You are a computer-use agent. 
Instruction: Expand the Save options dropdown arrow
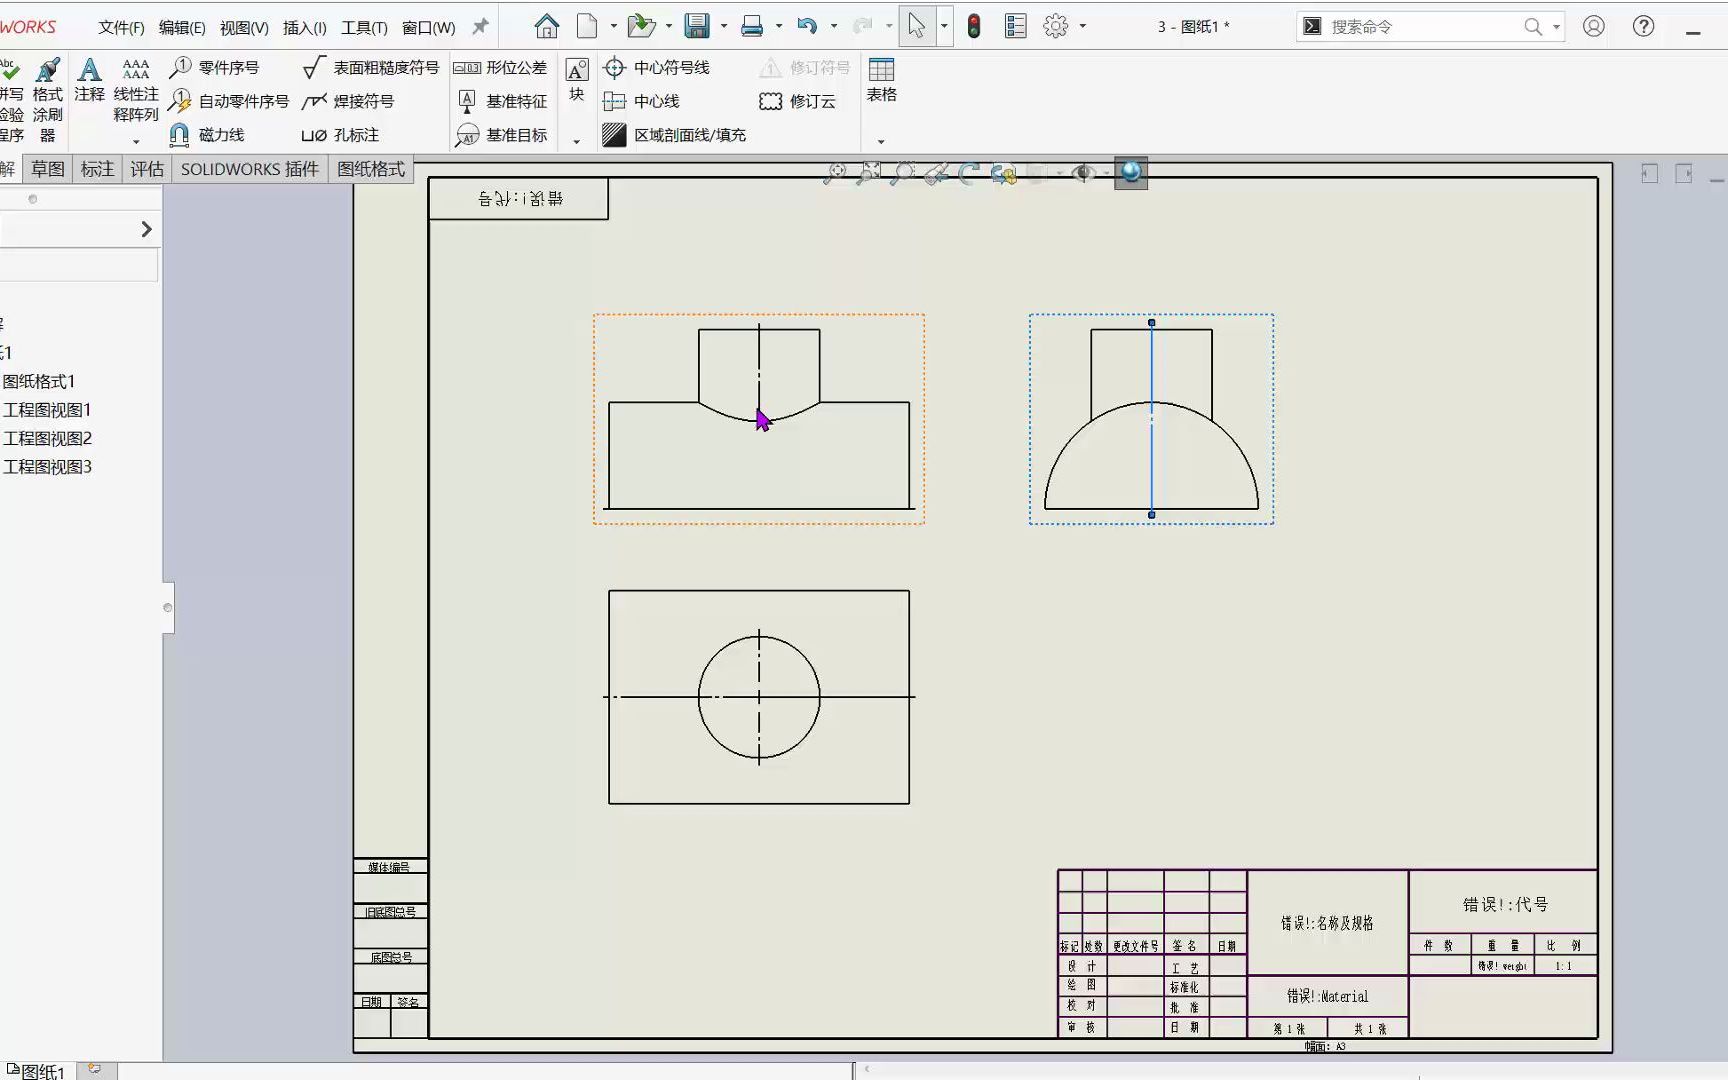pos(723,27)
